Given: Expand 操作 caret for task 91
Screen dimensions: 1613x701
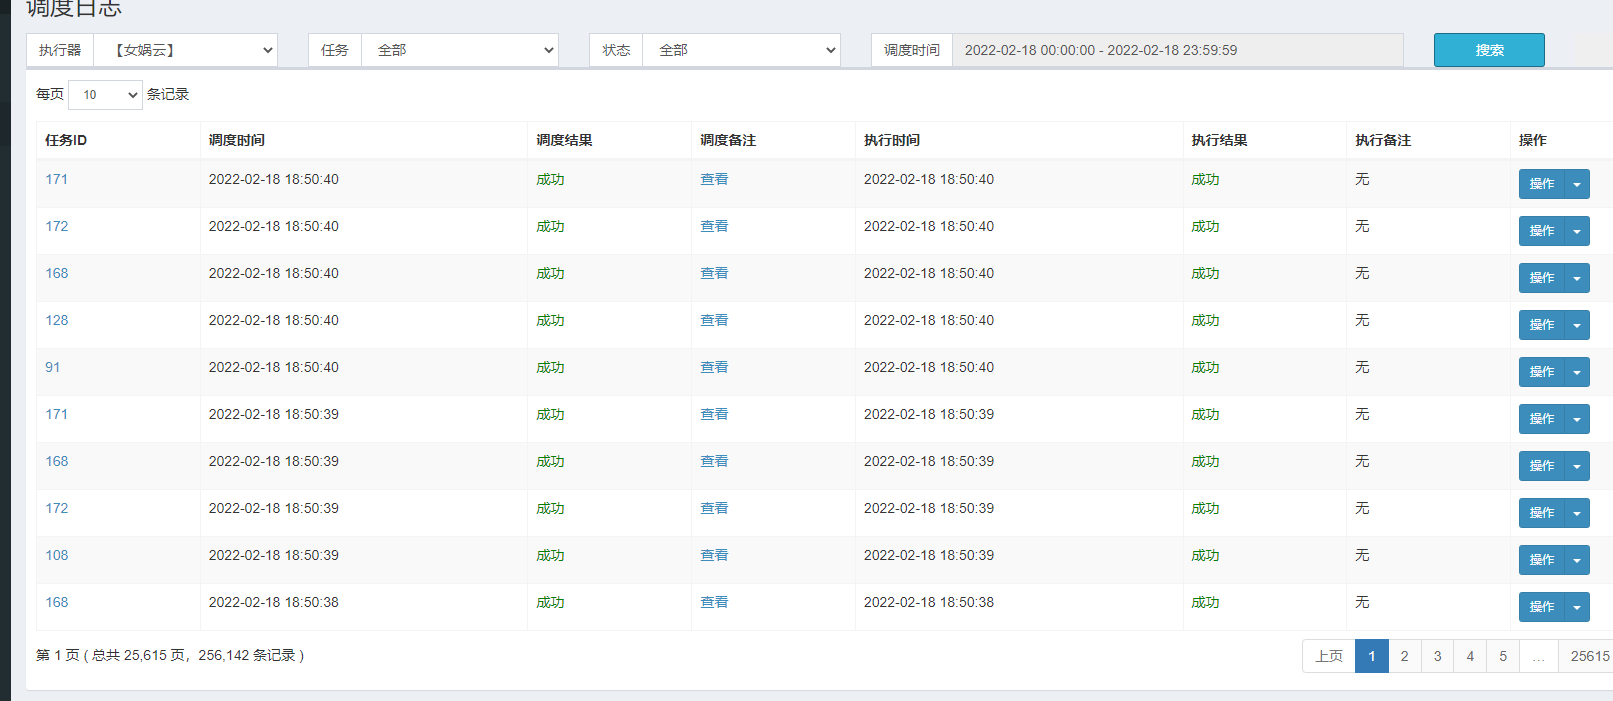Looking at the screenshot, I should point(1577,372).
